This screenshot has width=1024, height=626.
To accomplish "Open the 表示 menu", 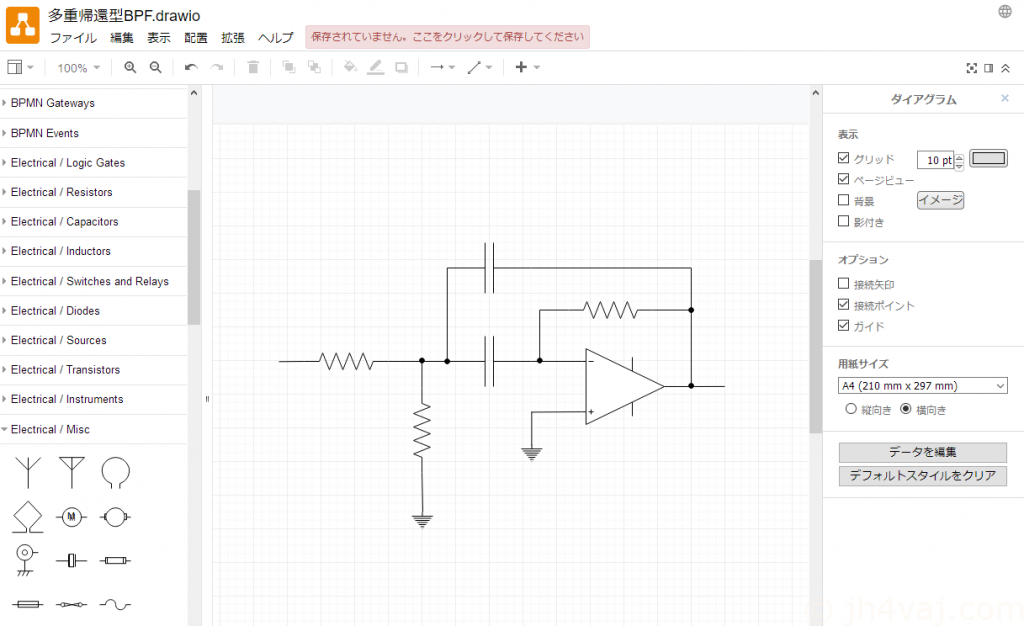I will (159, 38).
